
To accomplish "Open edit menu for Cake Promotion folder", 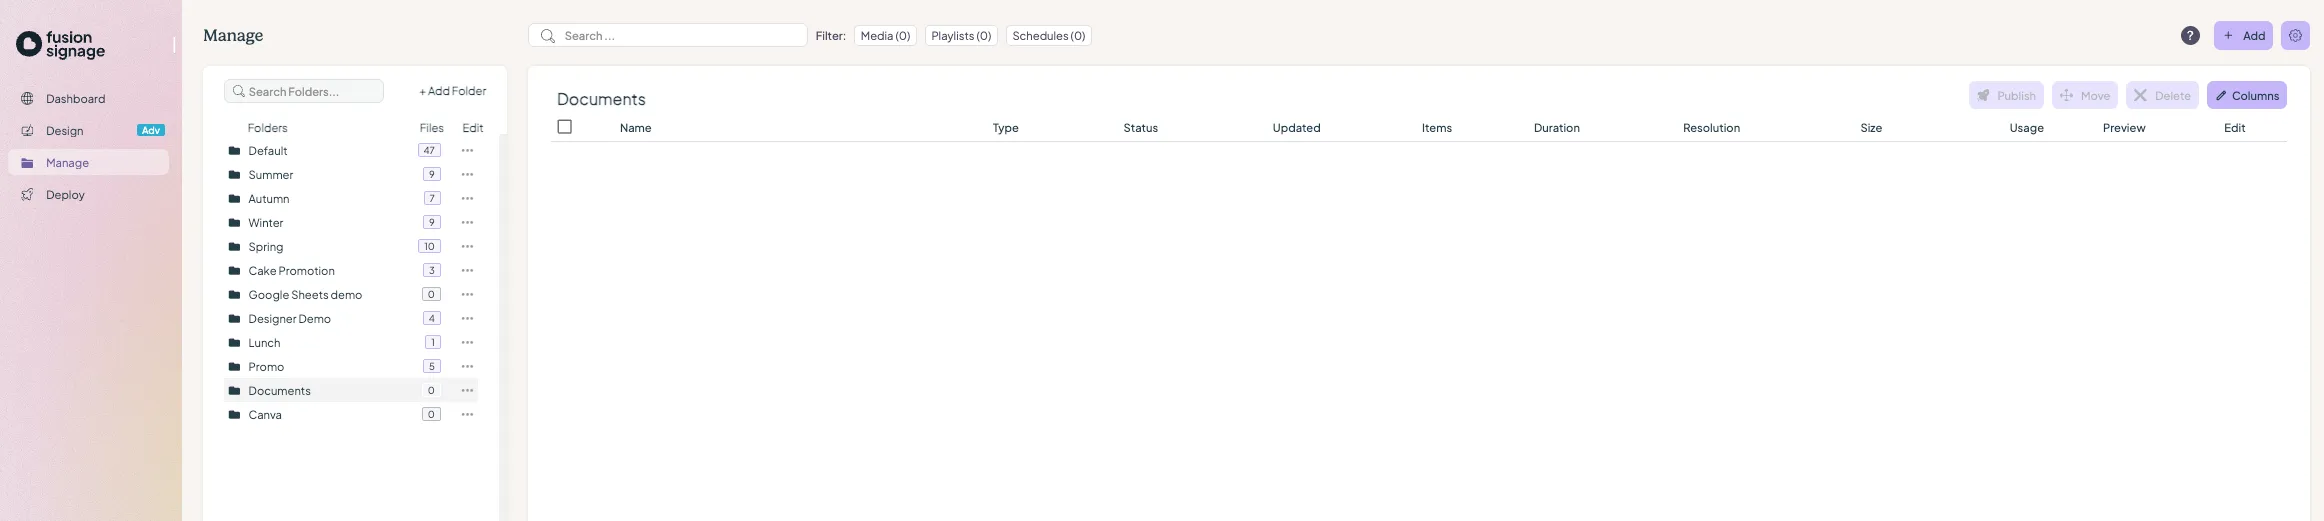I will [467, 271].
